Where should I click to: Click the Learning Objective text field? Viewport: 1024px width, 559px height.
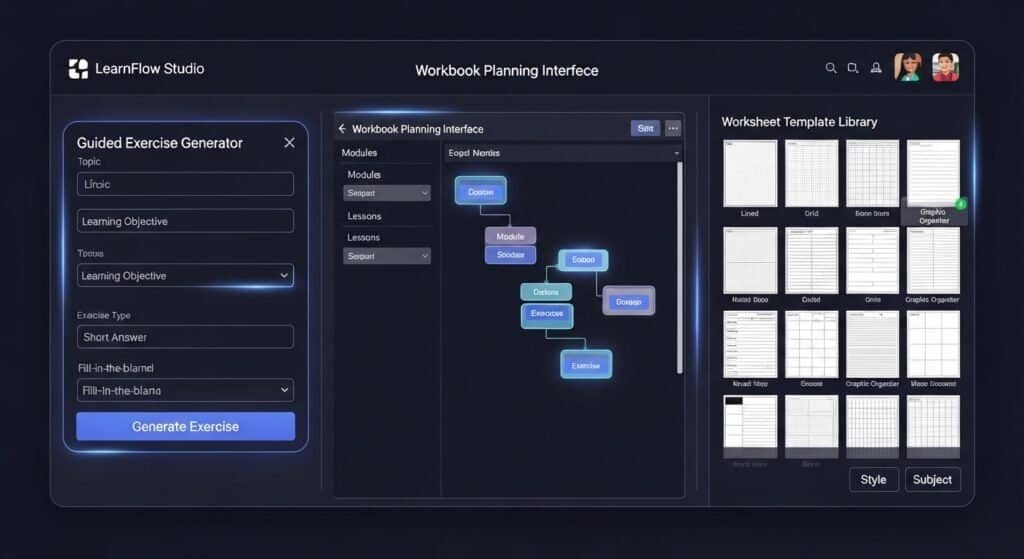pyautogui.click(x=185, y=221)
